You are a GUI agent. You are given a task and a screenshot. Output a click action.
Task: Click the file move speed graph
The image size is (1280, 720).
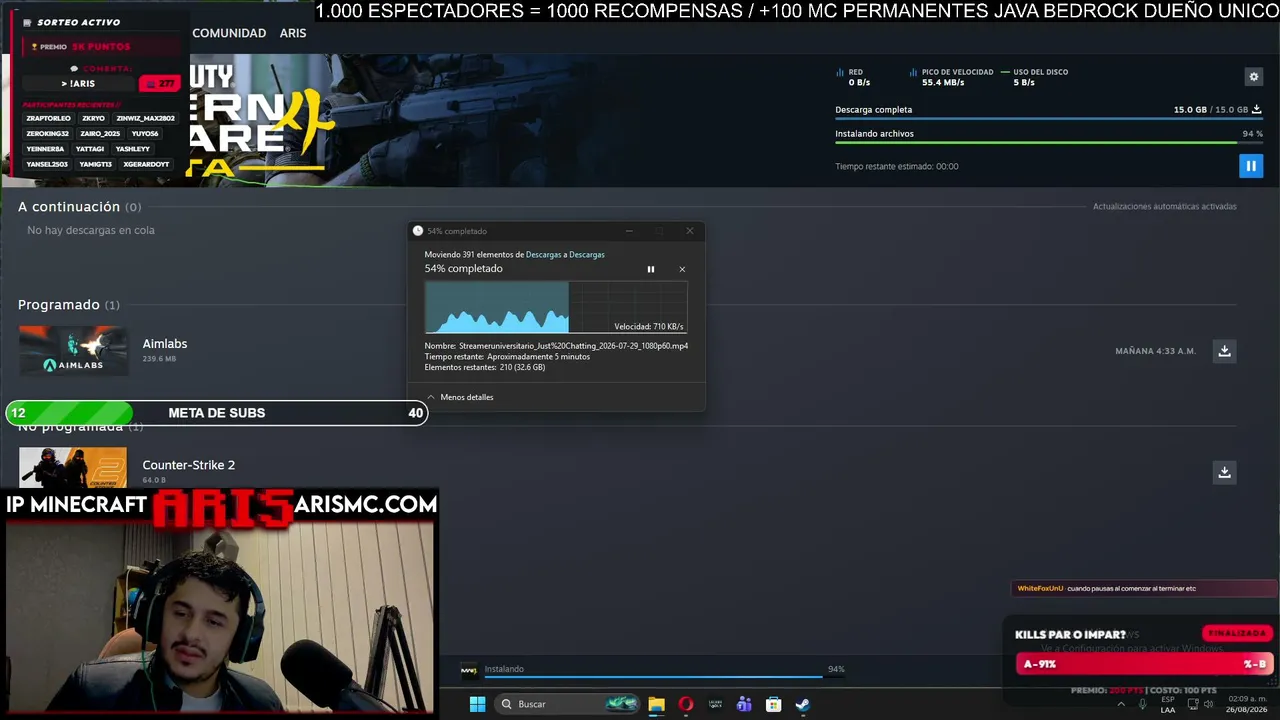(556, 307)
